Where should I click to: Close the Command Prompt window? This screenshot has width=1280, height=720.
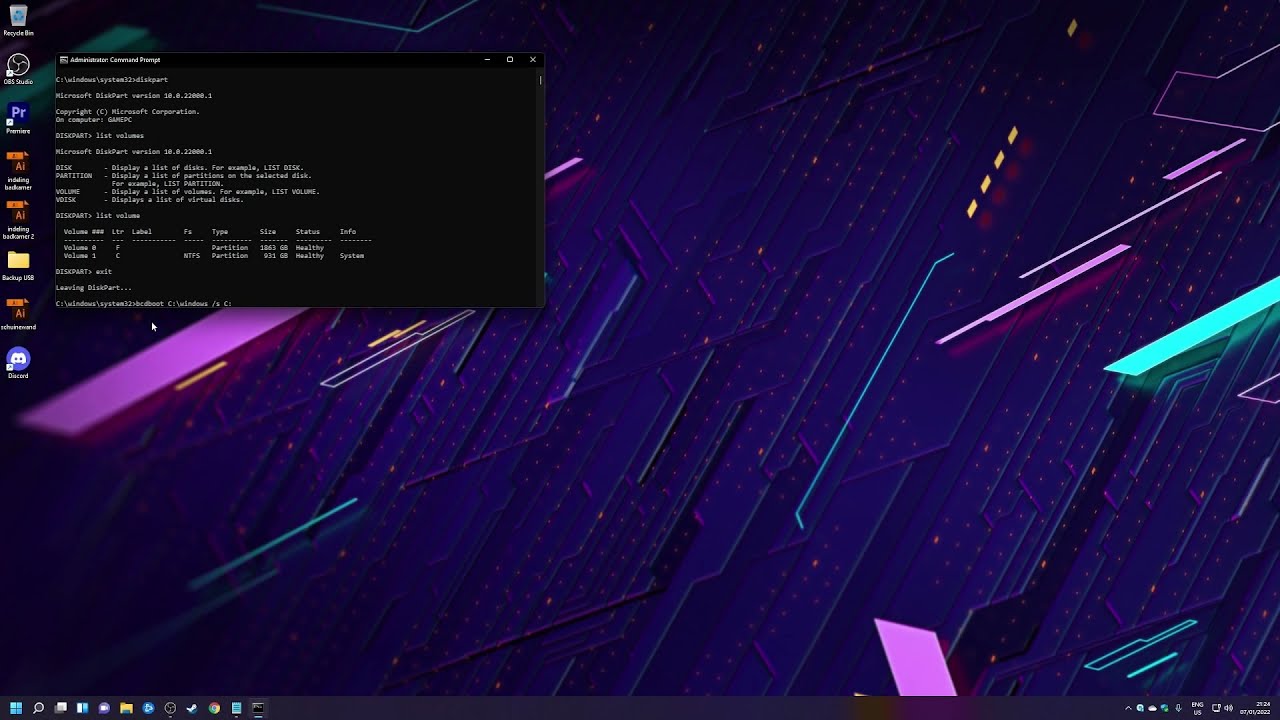tap(533, 60)
